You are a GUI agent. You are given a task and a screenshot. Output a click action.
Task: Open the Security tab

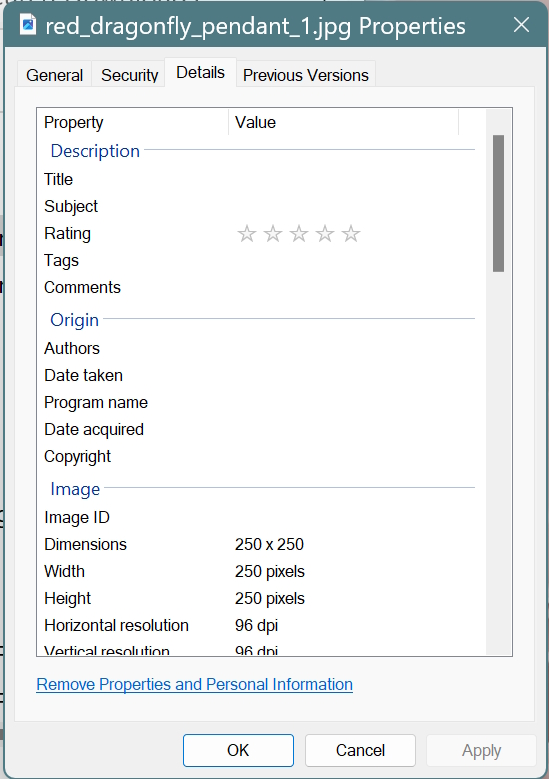(x=129, y=75)
